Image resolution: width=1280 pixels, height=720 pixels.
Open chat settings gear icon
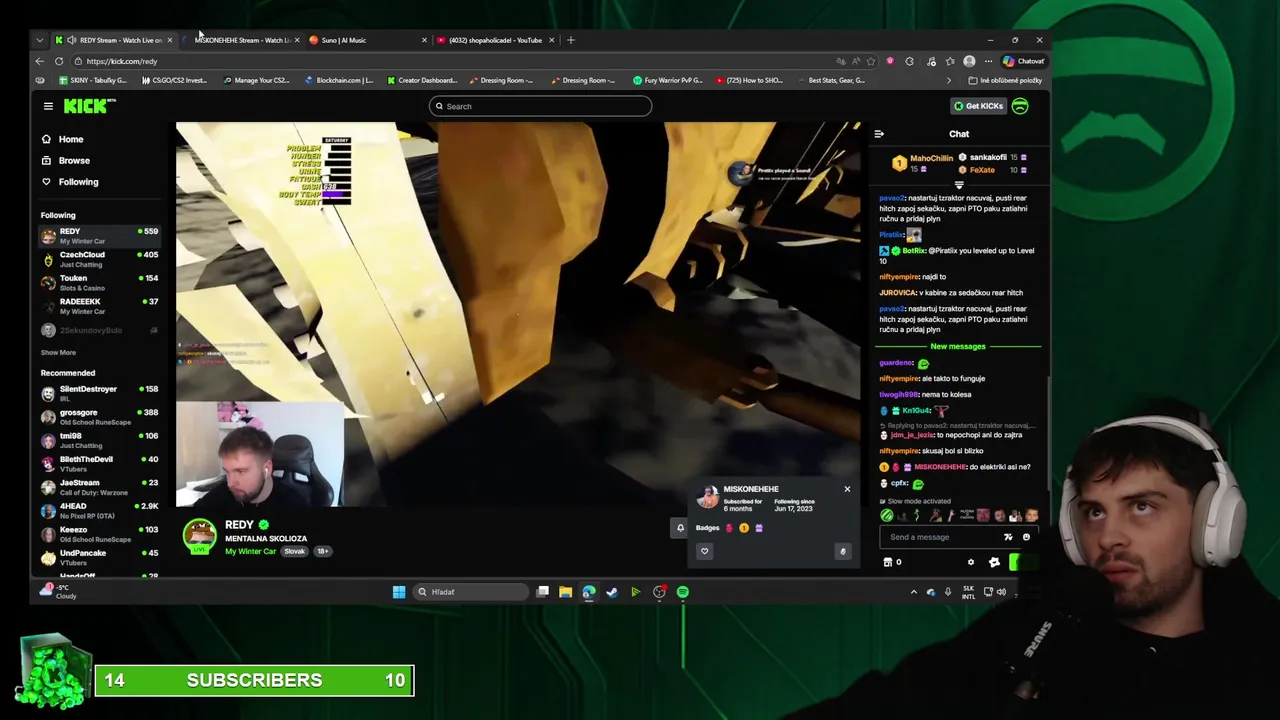point(970,562)
